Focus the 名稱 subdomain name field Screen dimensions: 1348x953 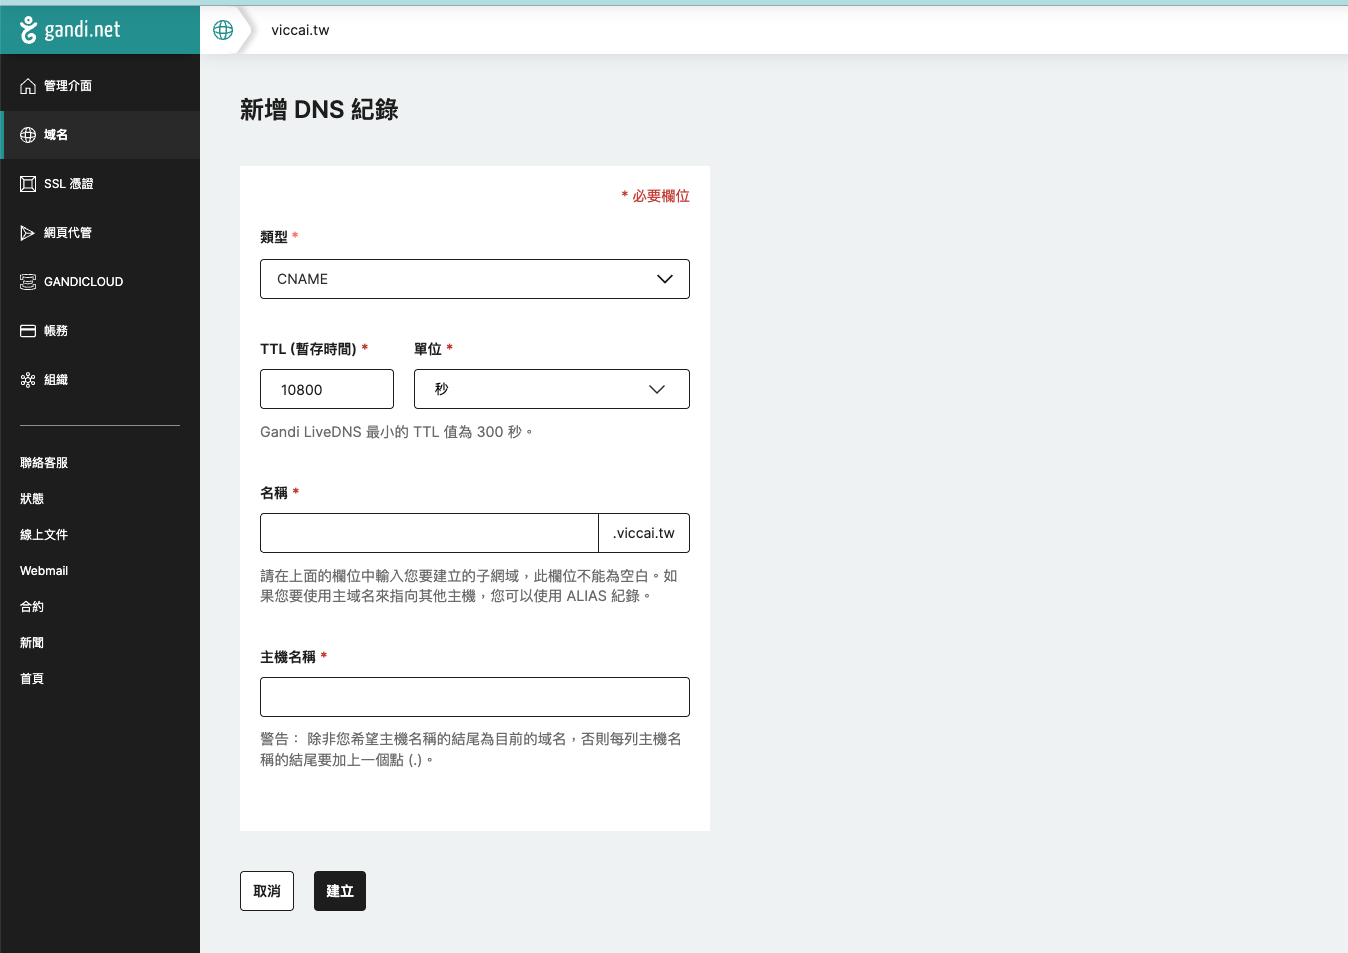[x=429, y=533]
